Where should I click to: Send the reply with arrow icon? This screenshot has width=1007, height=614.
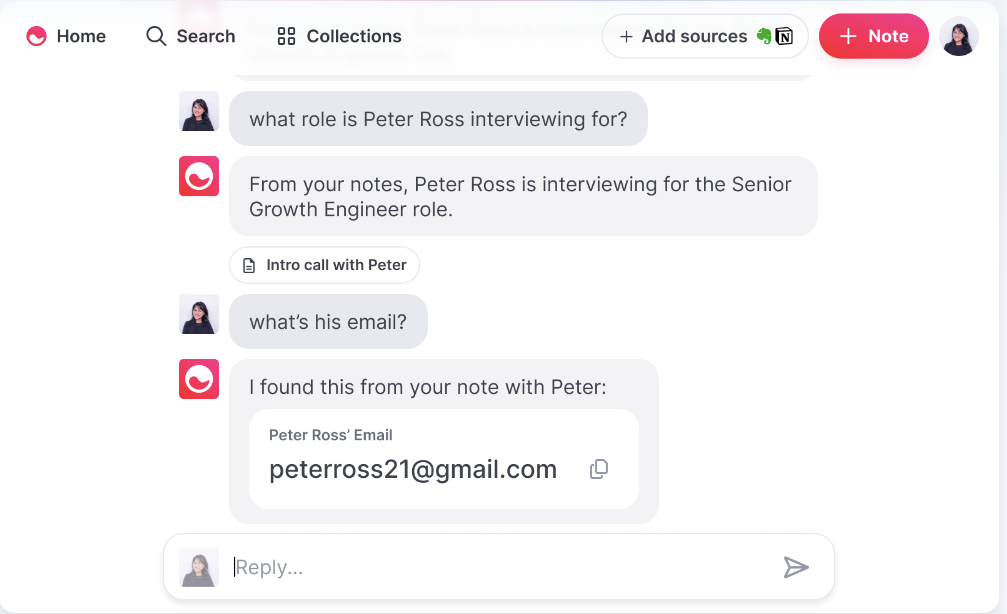pos(796,567)
